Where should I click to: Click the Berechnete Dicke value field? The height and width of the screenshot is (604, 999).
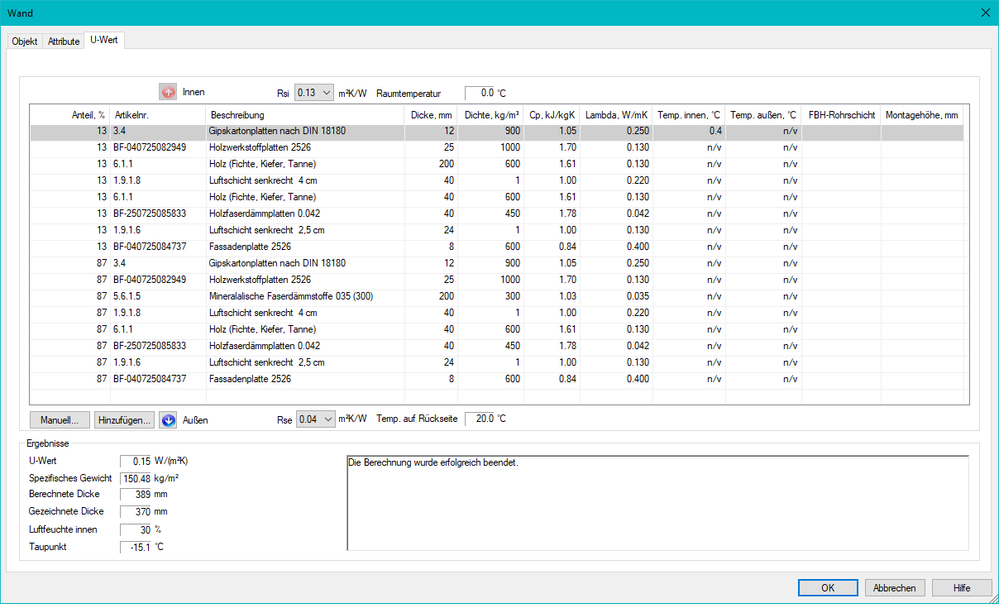click(x=136, y=494)
